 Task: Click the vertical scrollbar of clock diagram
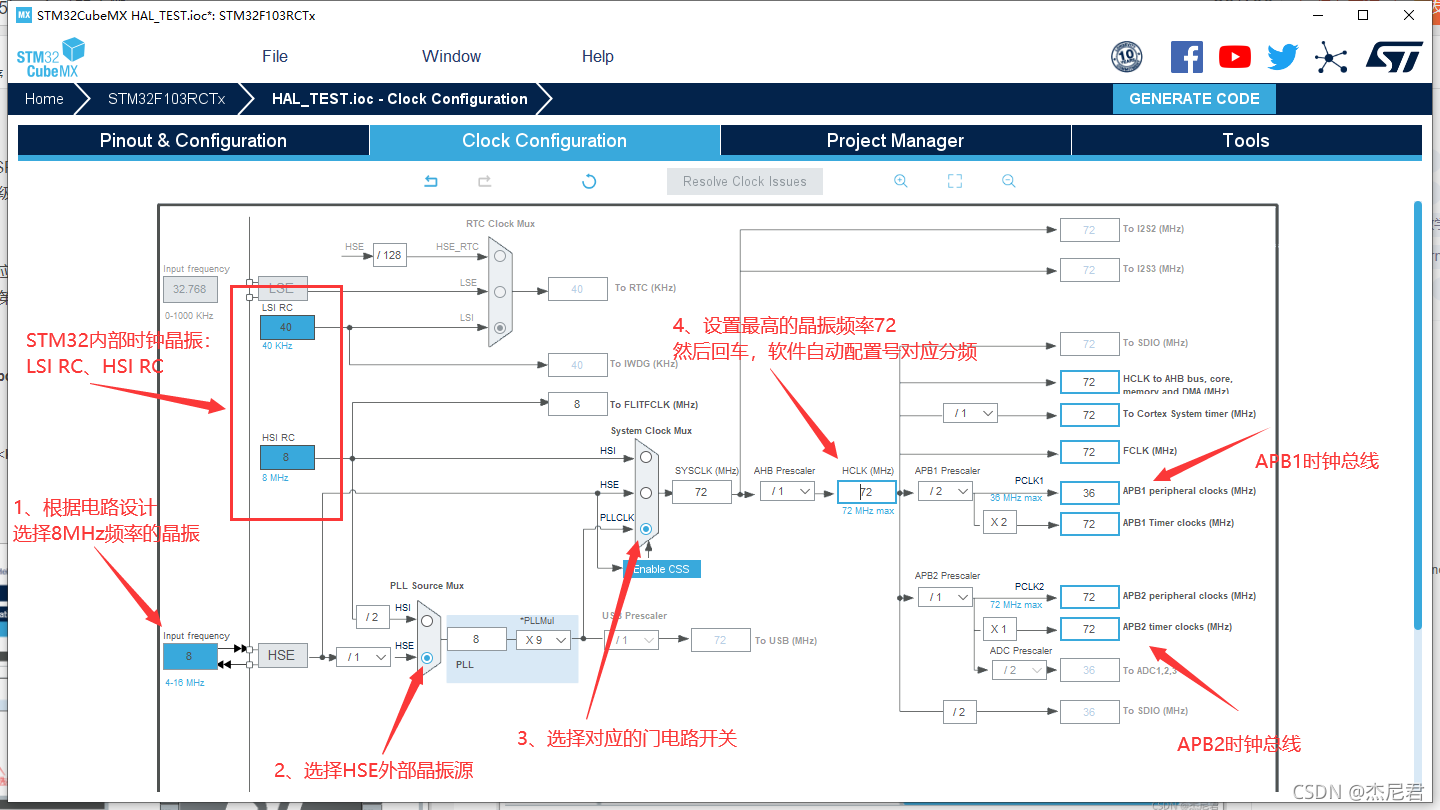coord(1417,415)
